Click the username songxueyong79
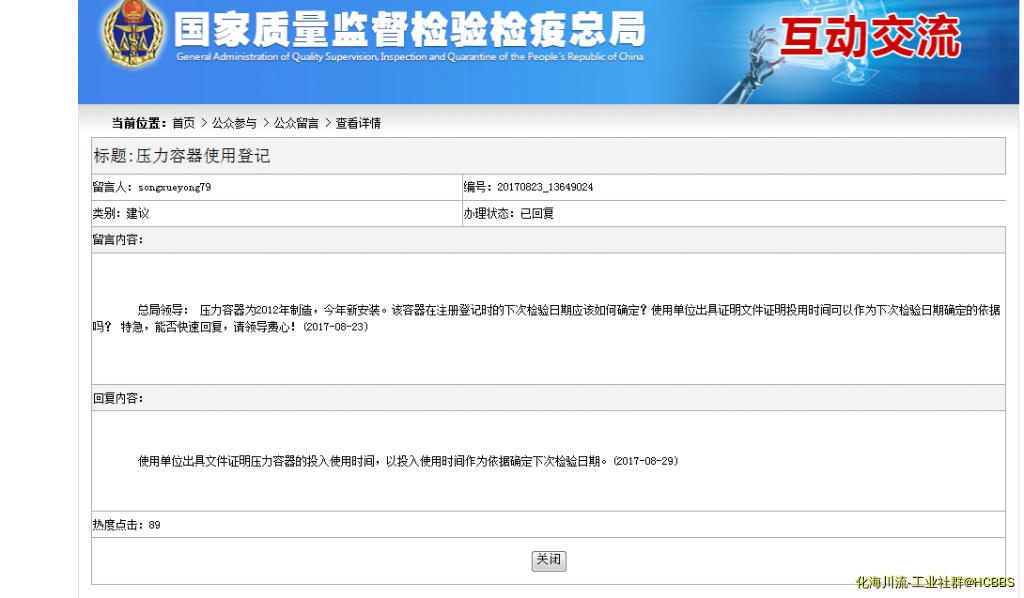This screenshot has height=598, width=1024. point(174,187)
